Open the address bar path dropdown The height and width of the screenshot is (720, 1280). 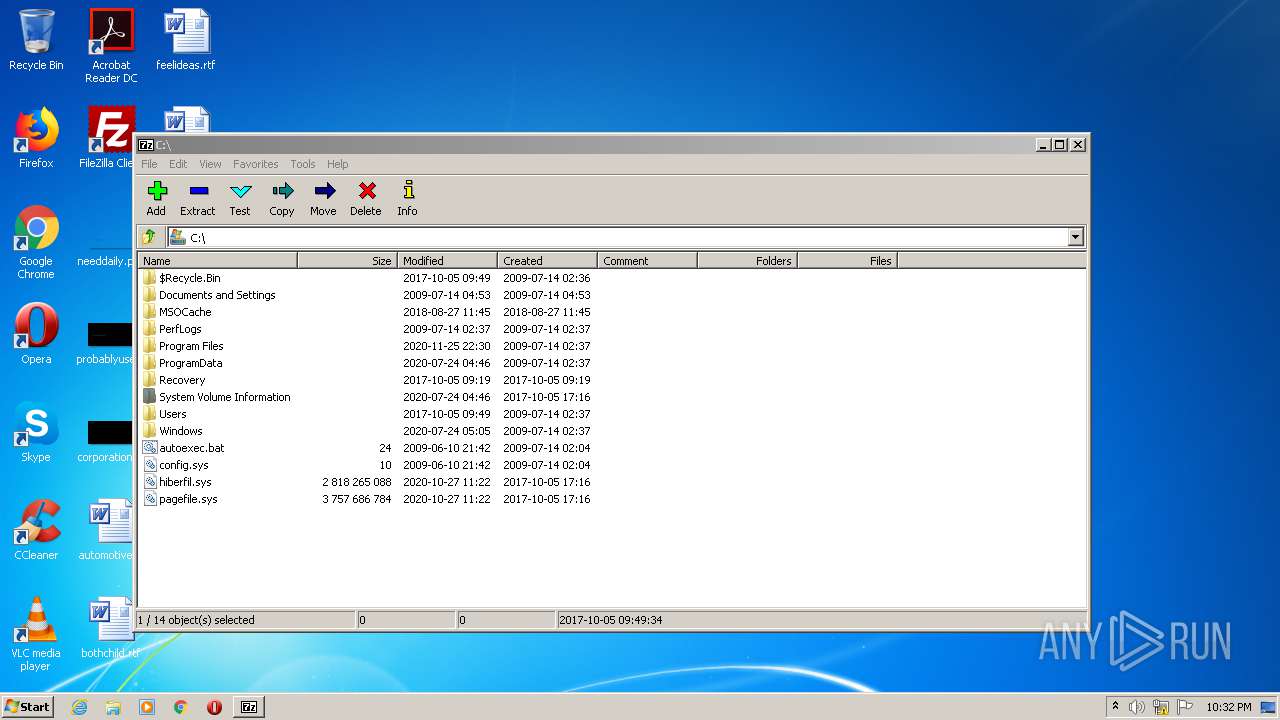point(1076,237)
